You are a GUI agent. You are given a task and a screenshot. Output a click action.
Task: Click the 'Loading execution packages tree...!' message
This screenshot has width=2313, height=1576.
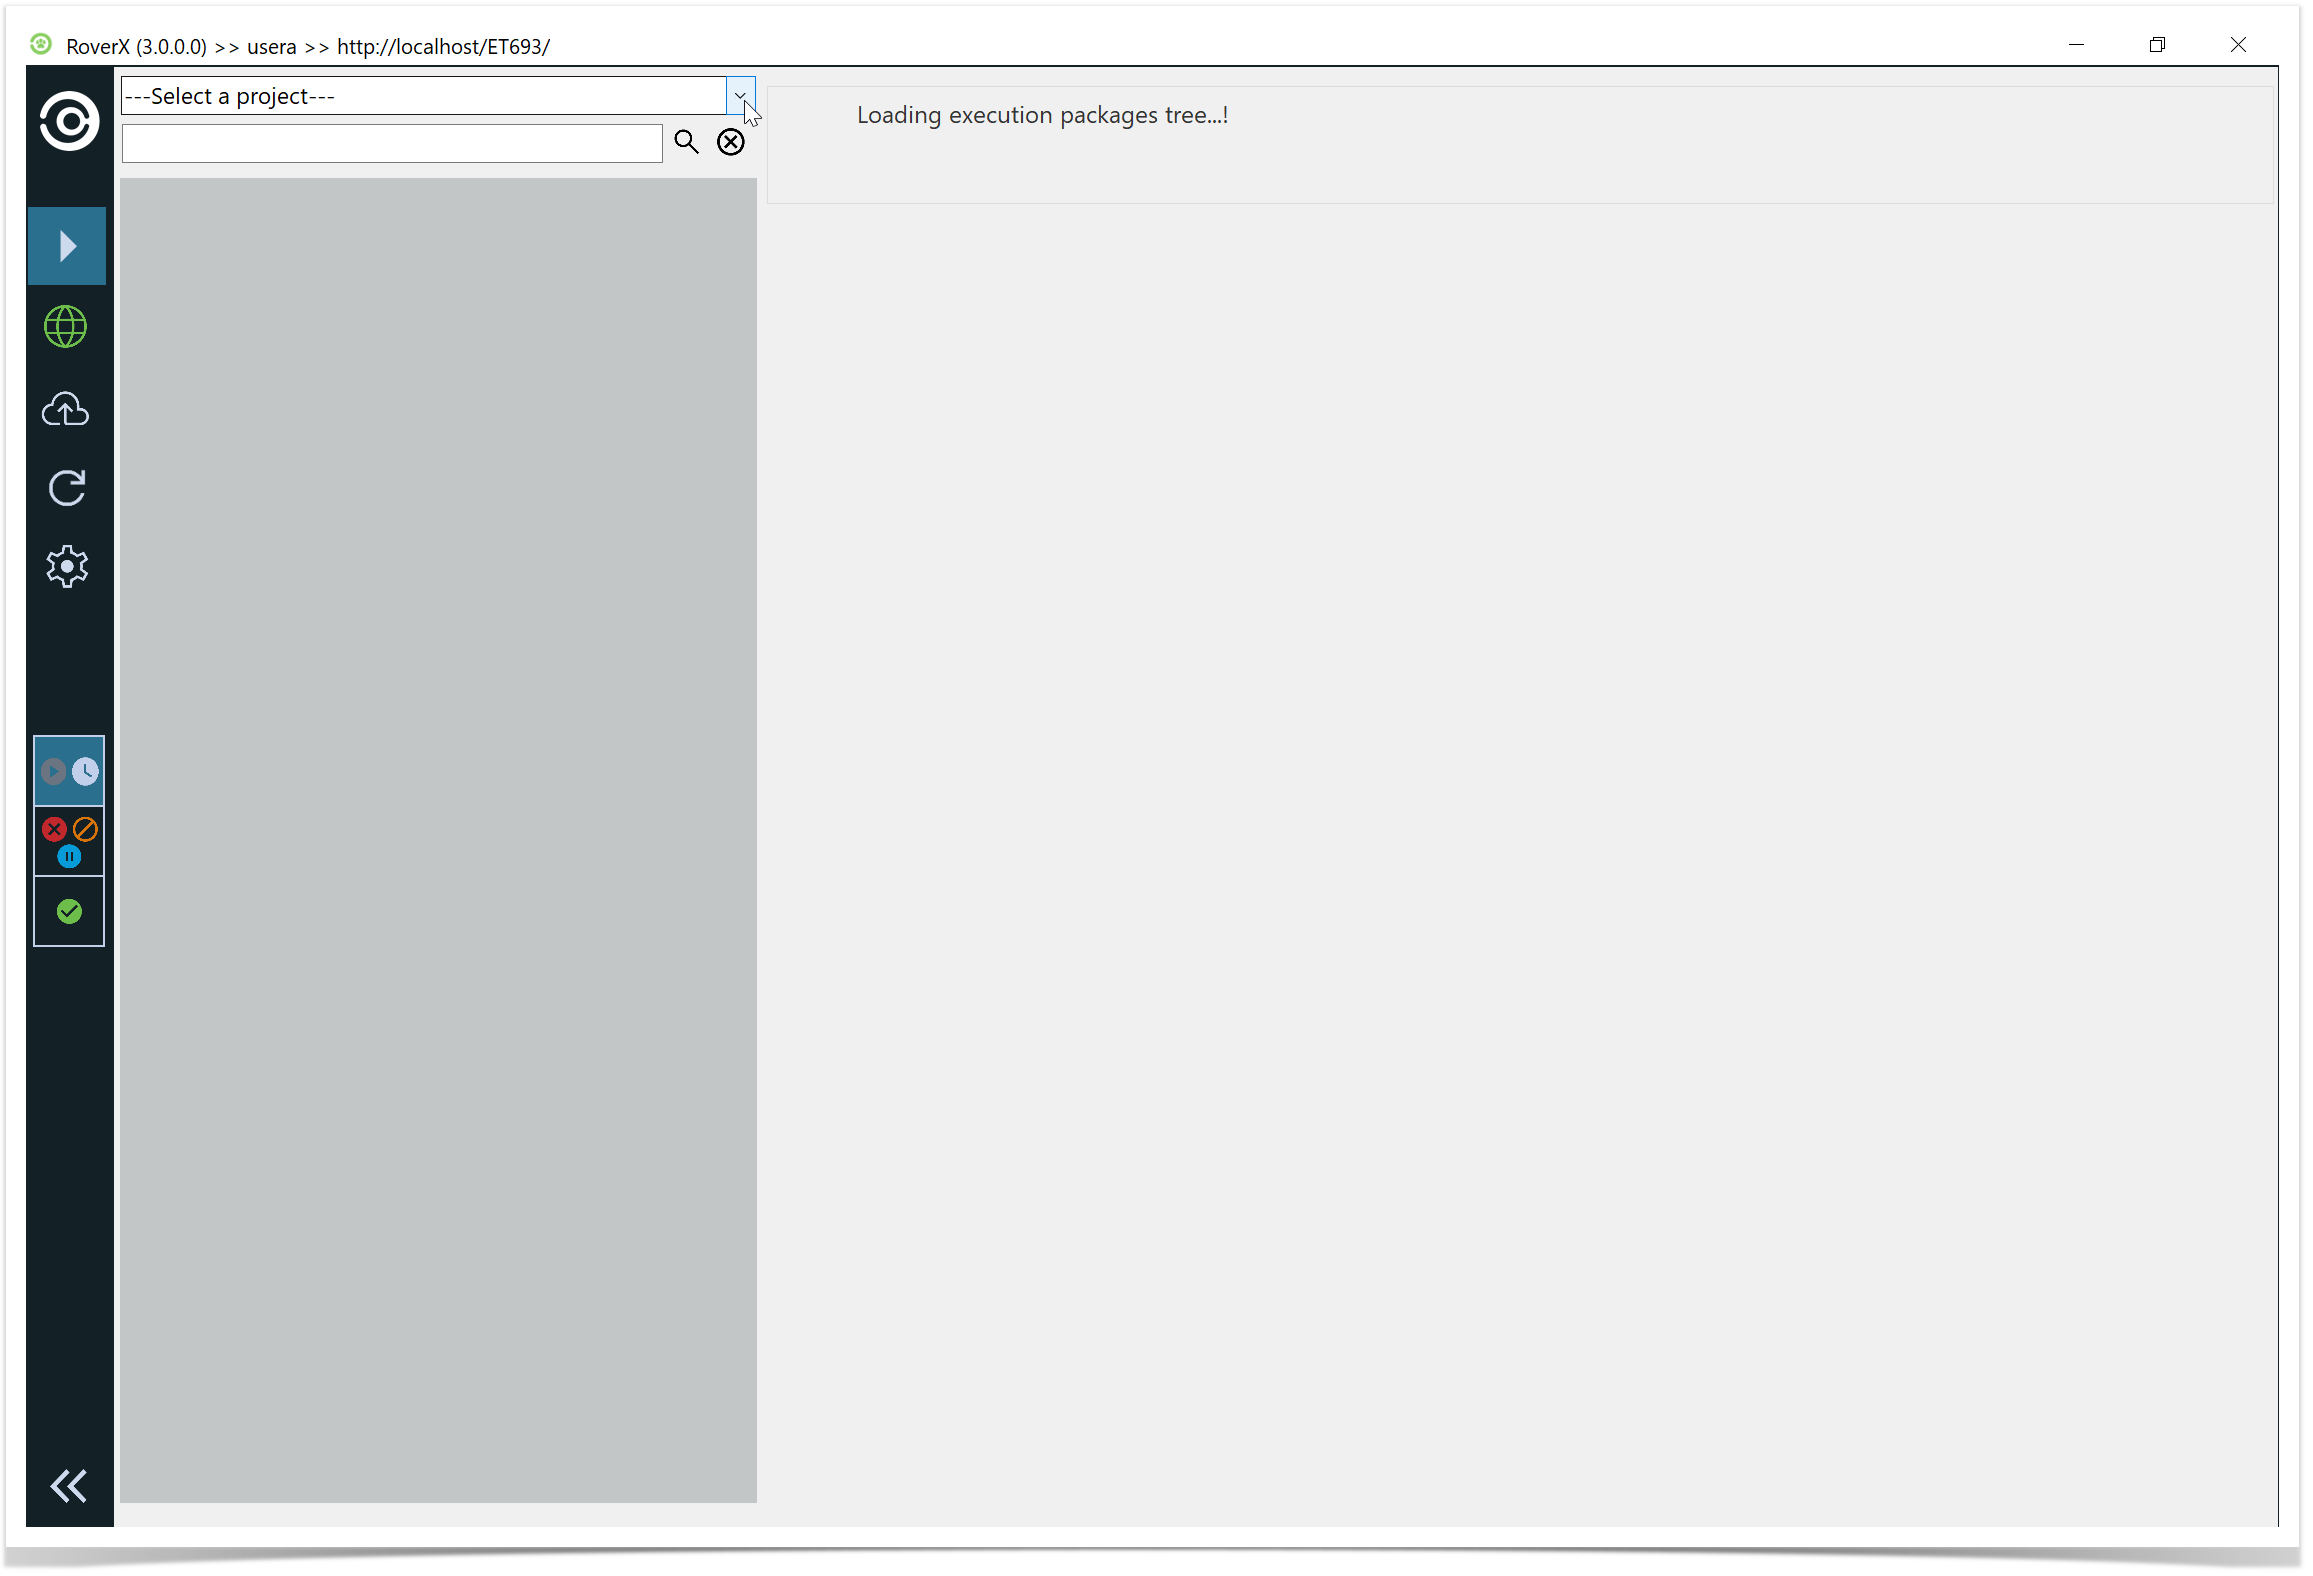[x=1042, y=116]
